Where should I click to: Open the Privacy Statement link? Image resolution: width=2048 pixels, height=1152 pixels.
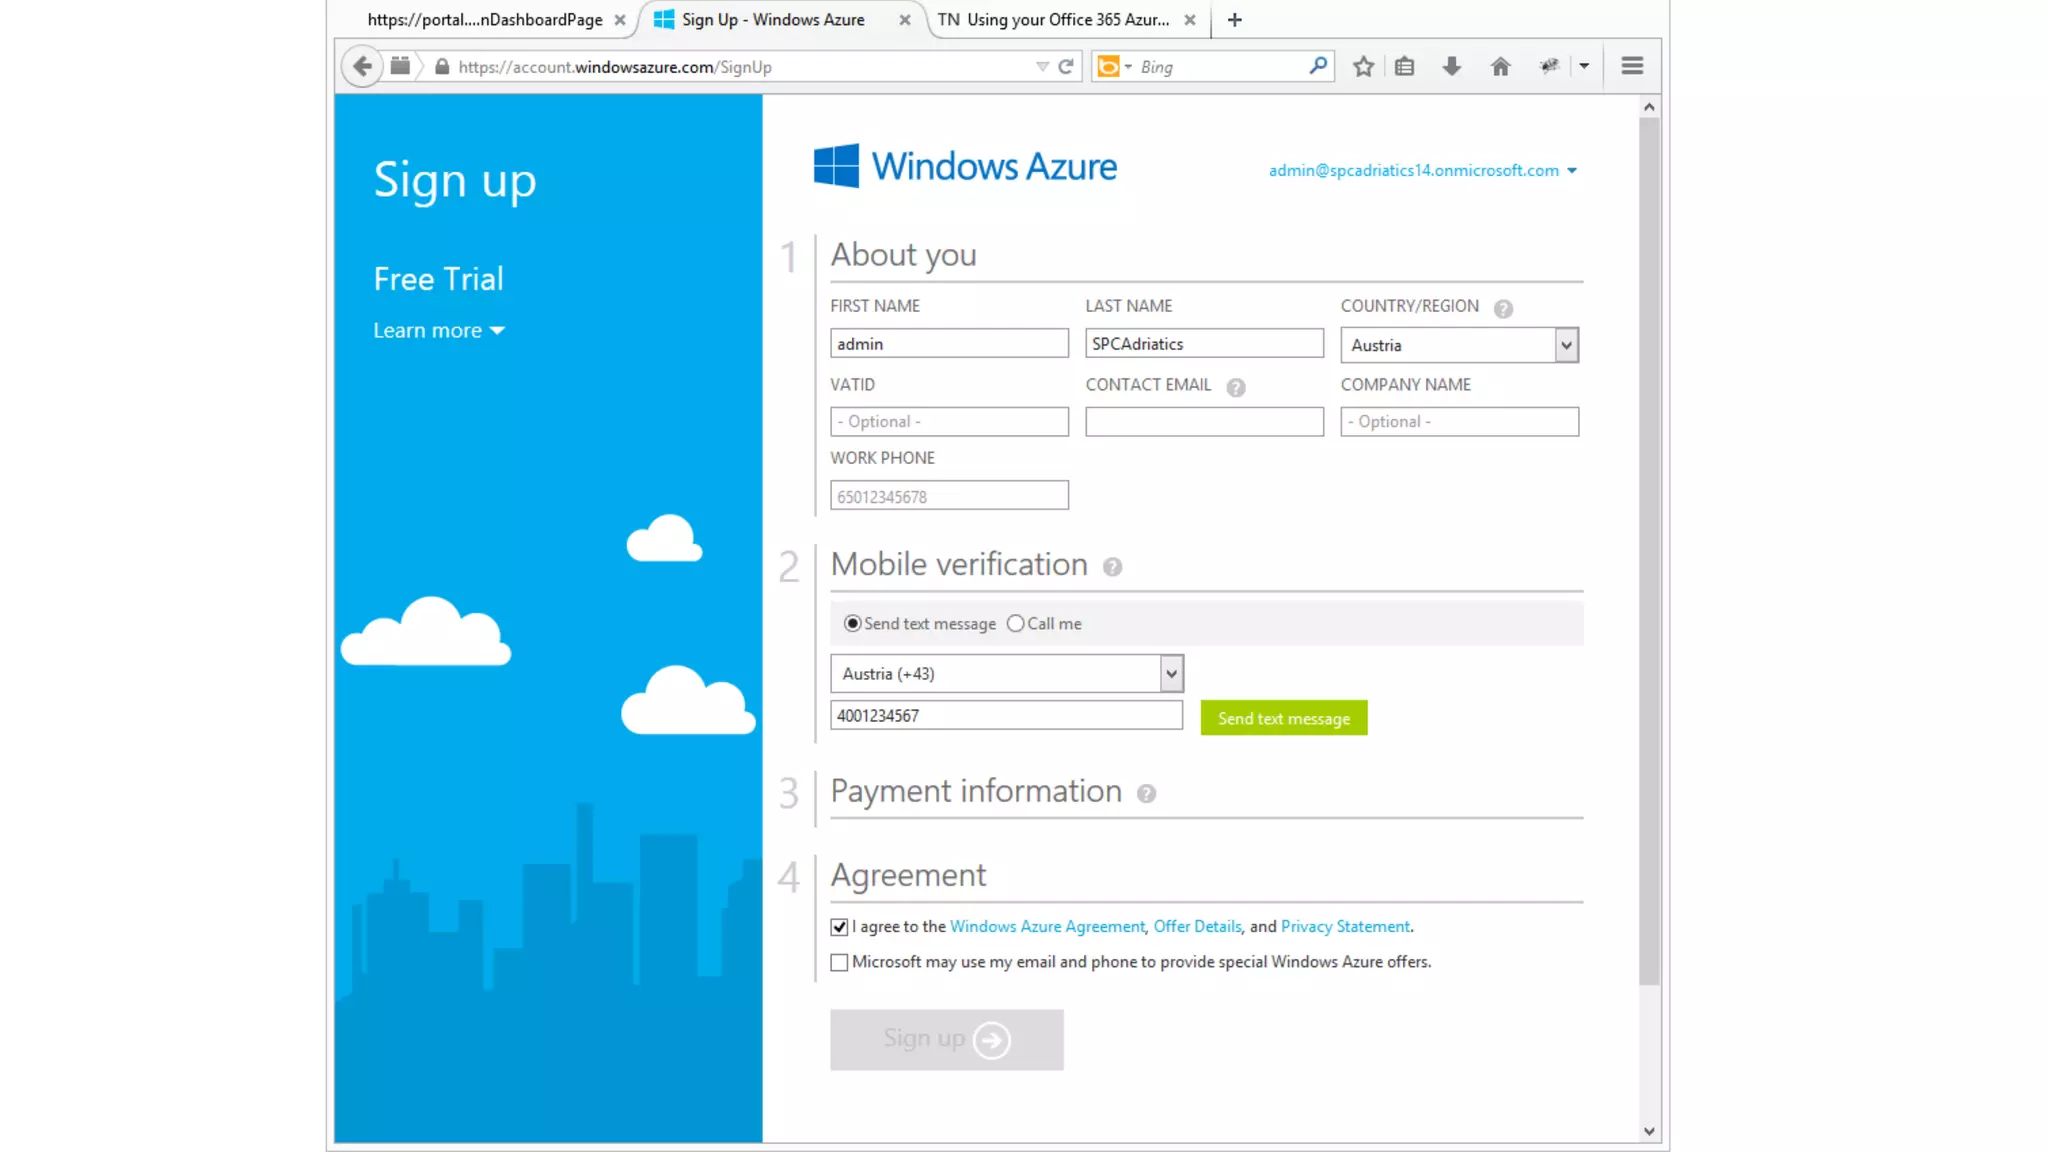click(x=1345, y=927)
